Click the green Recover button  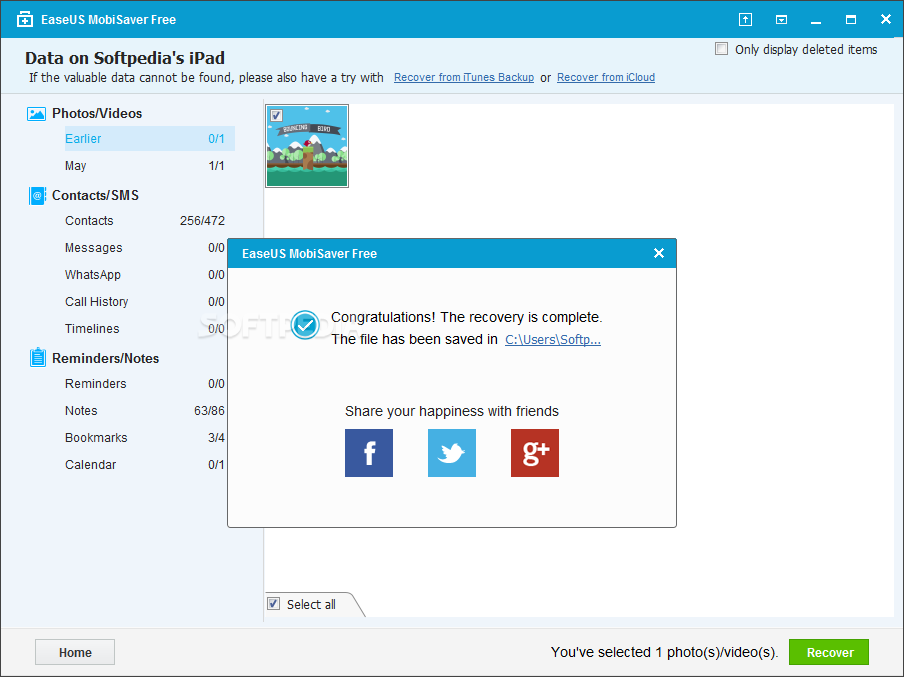[x=828, y=652]
